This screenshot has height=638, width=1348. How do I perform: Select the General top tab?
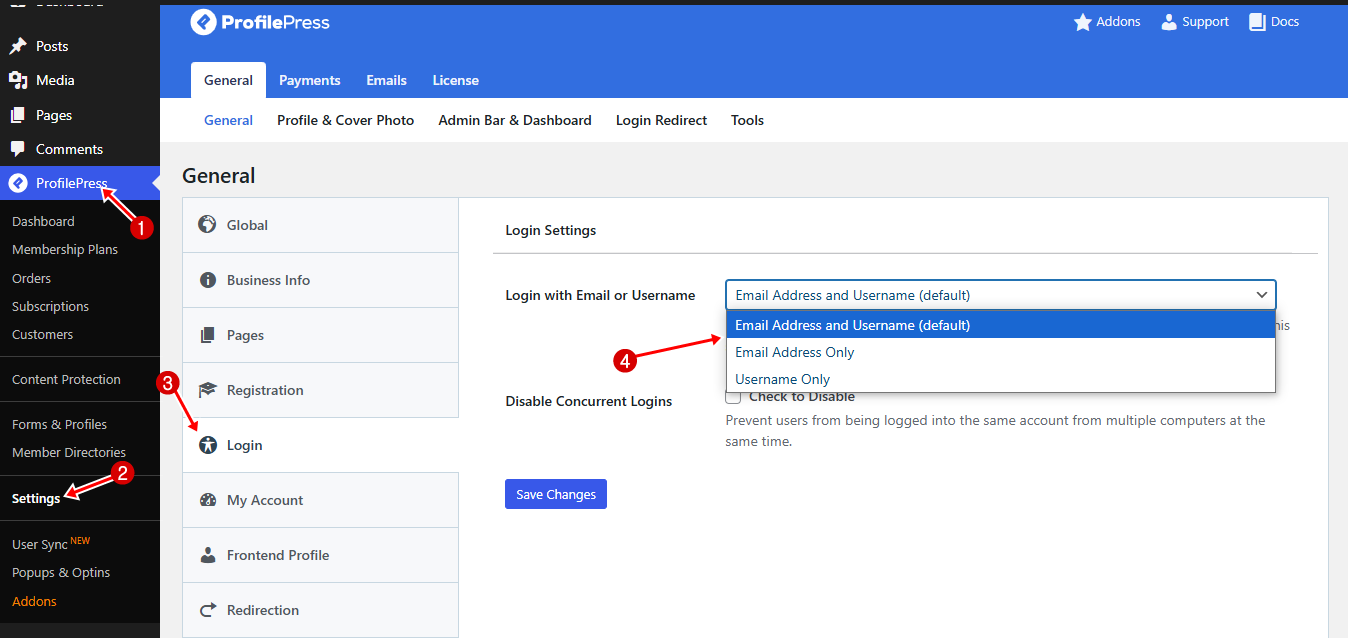228,80
